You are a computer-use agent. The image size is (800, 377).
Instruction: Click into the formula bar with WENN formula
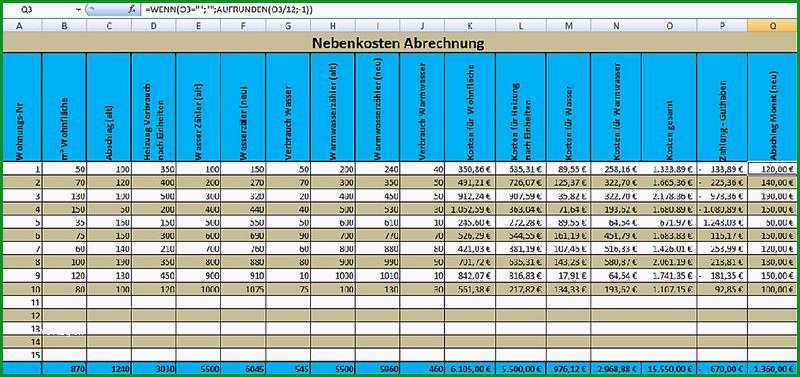469,10
